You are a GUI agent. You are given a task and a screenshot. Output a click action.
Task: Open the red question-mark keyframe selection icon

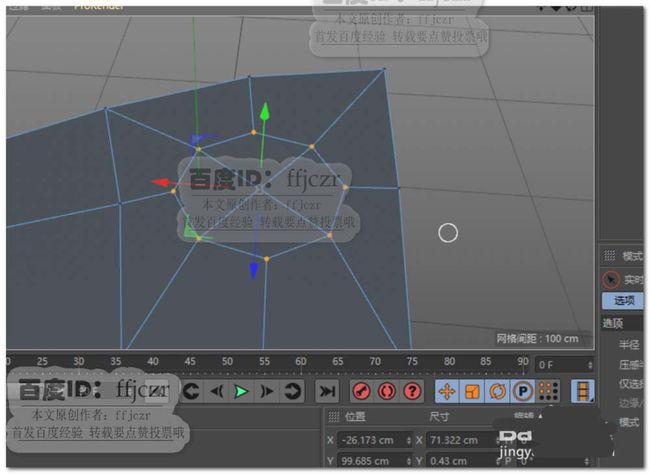click(x=412, y=391)
